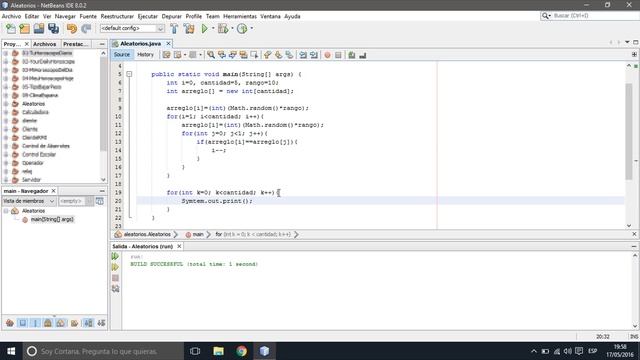Select the Aleatorios.java editor tab
640x360 pixels.
(x=140, y=43)
